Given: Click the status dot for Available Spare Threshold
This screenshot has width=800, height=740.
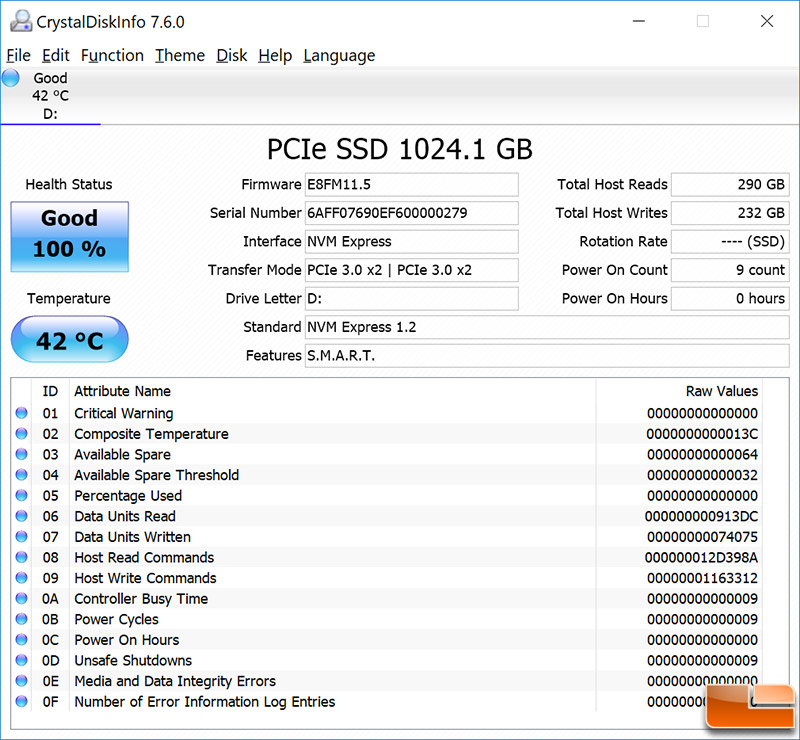Looking at the screenshot, I should pos(21,475).
